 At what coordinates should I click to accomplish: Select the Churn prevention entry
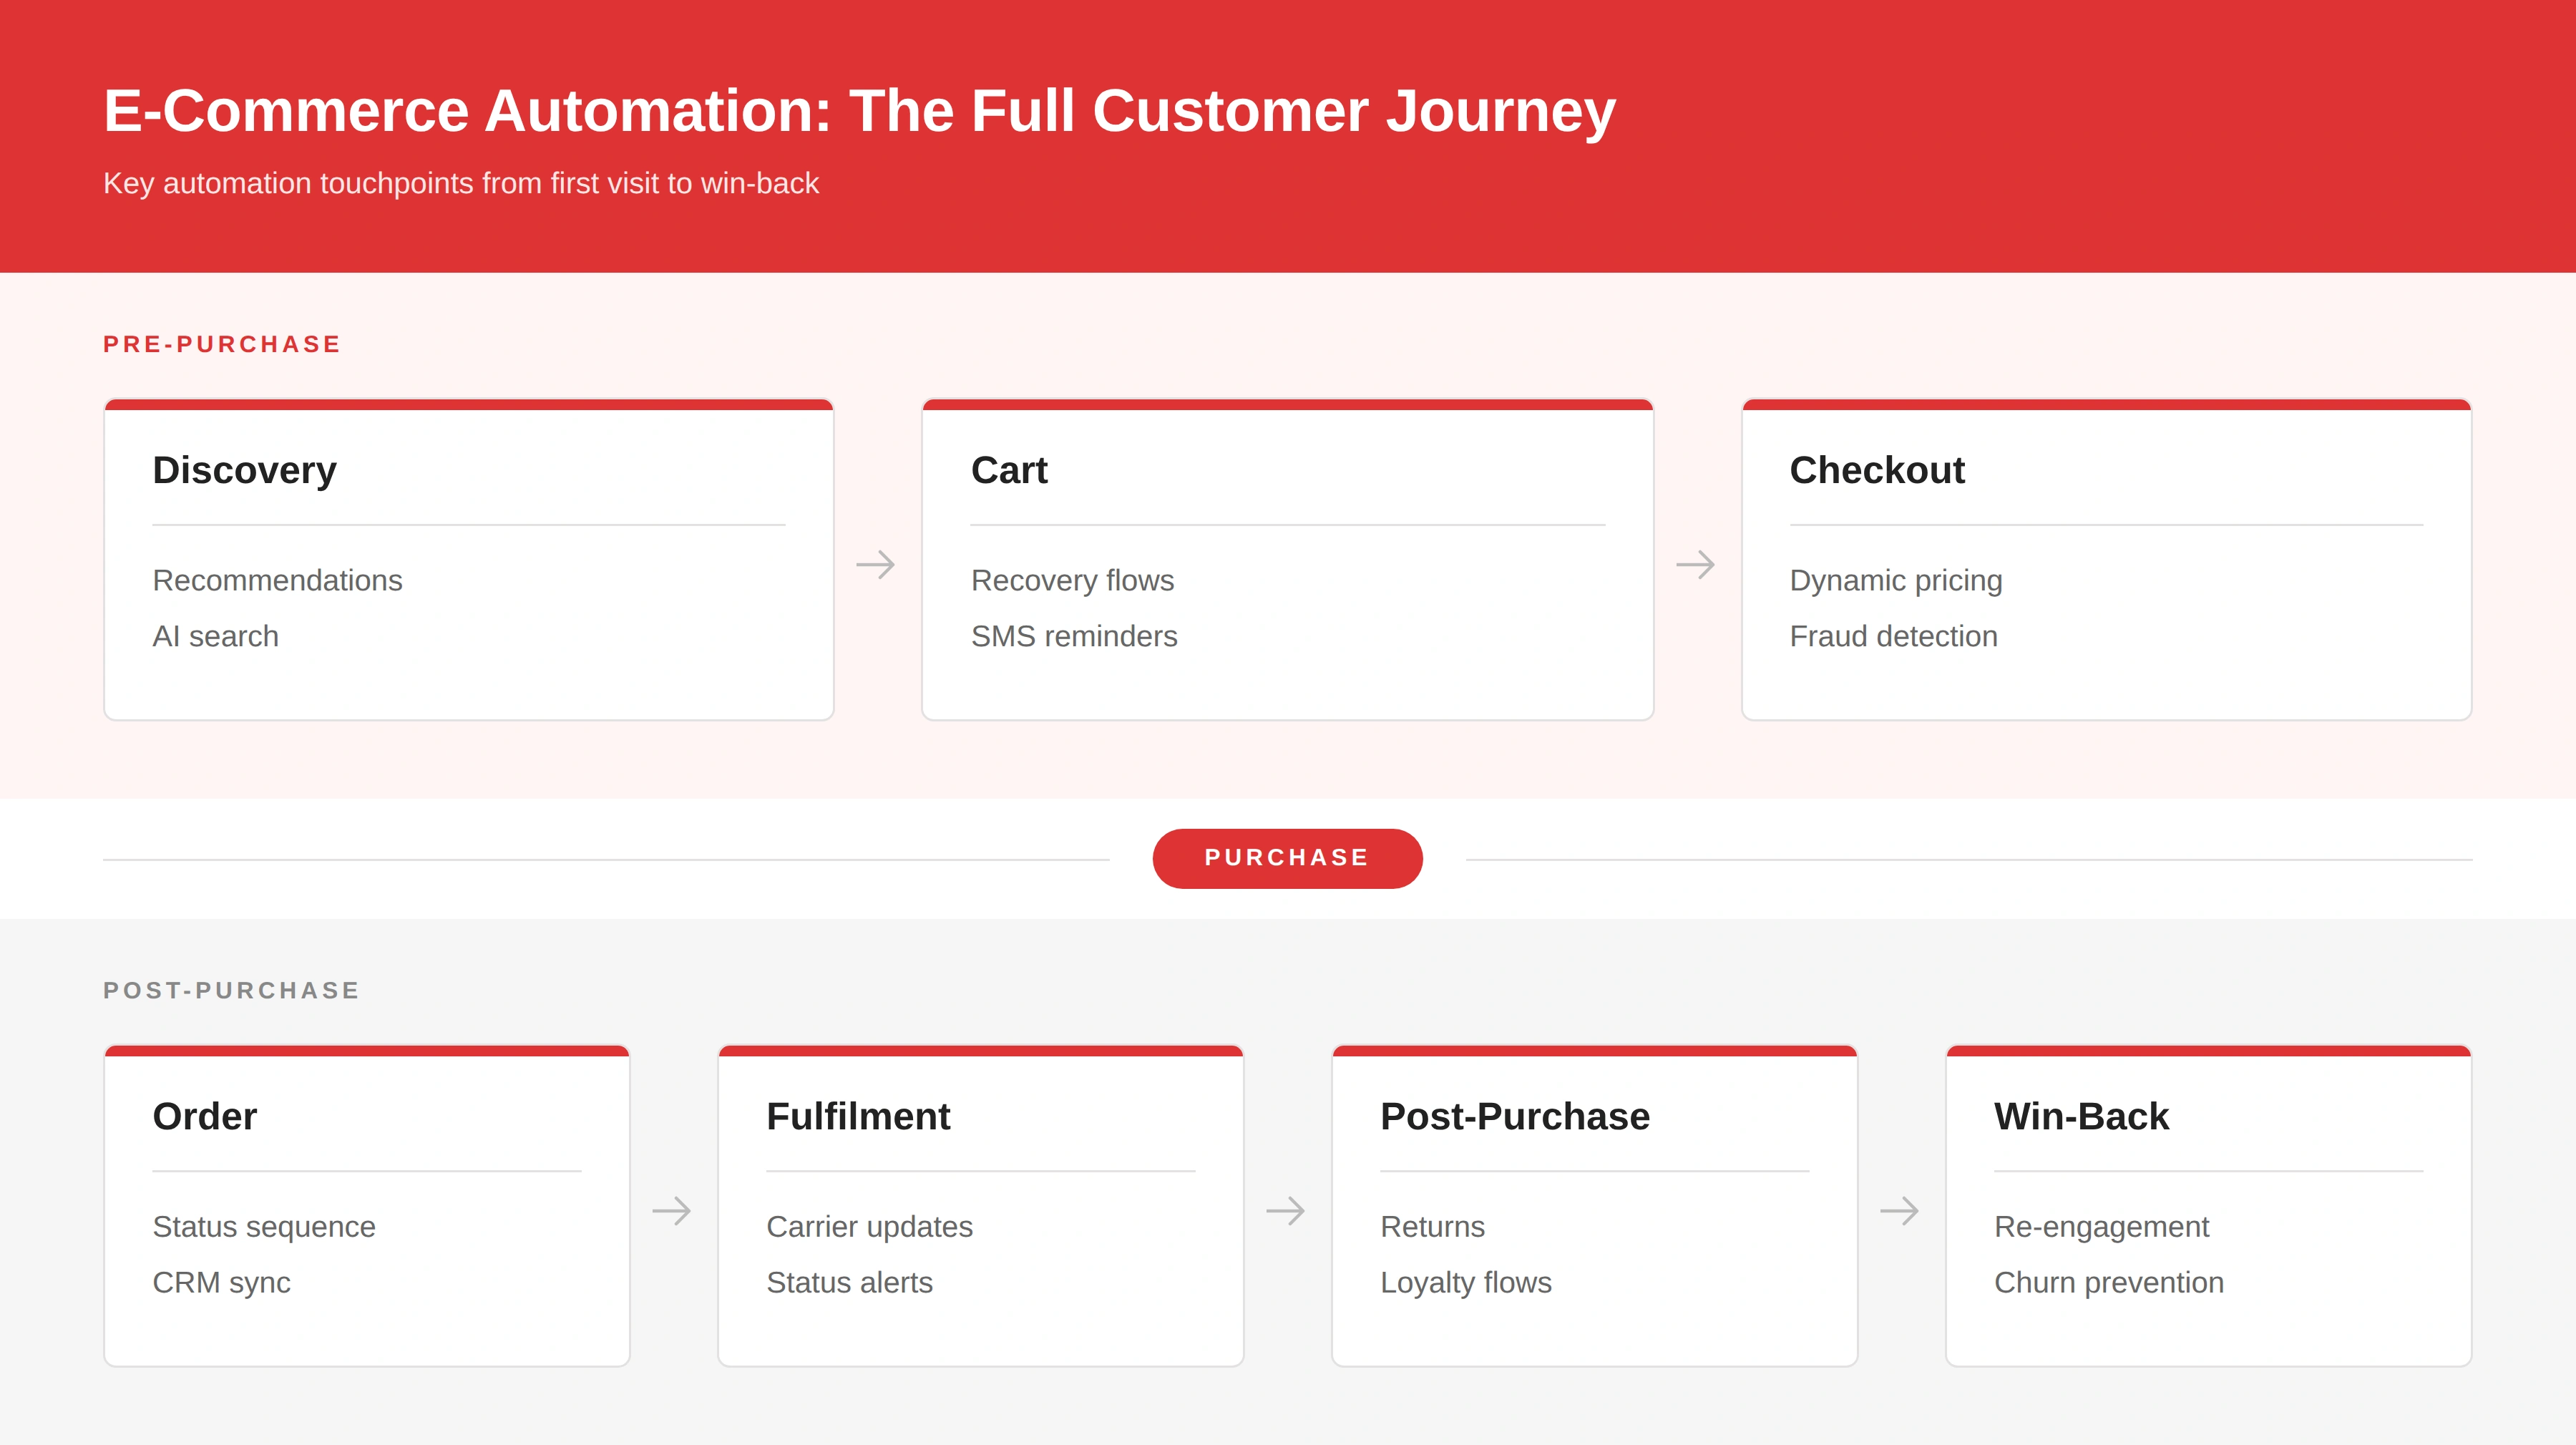tap(2109, 1282)
